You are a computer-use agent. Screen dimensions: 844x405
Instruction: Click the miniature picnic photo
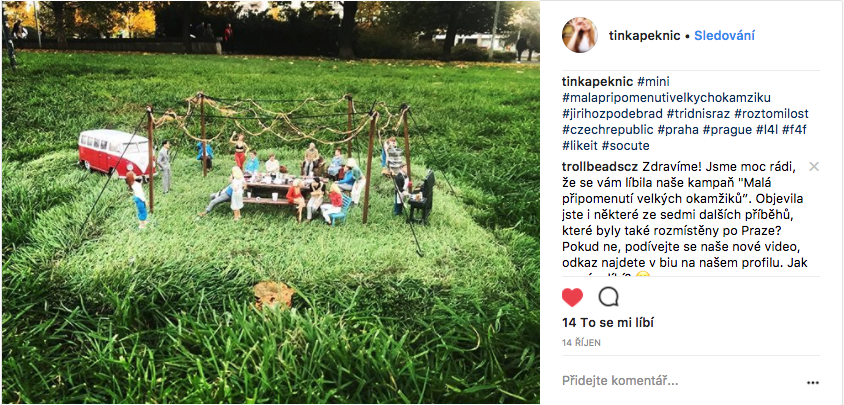pyautogui.click(x=270, y=200)
